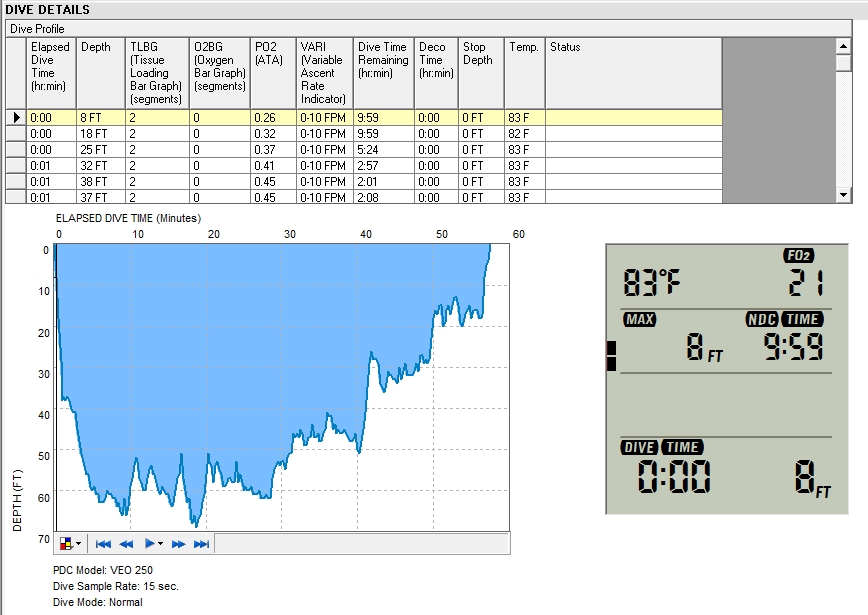The image size is (868, 615).
Task: Click the DIVE TIME label on the display
Action: (663, 447)
